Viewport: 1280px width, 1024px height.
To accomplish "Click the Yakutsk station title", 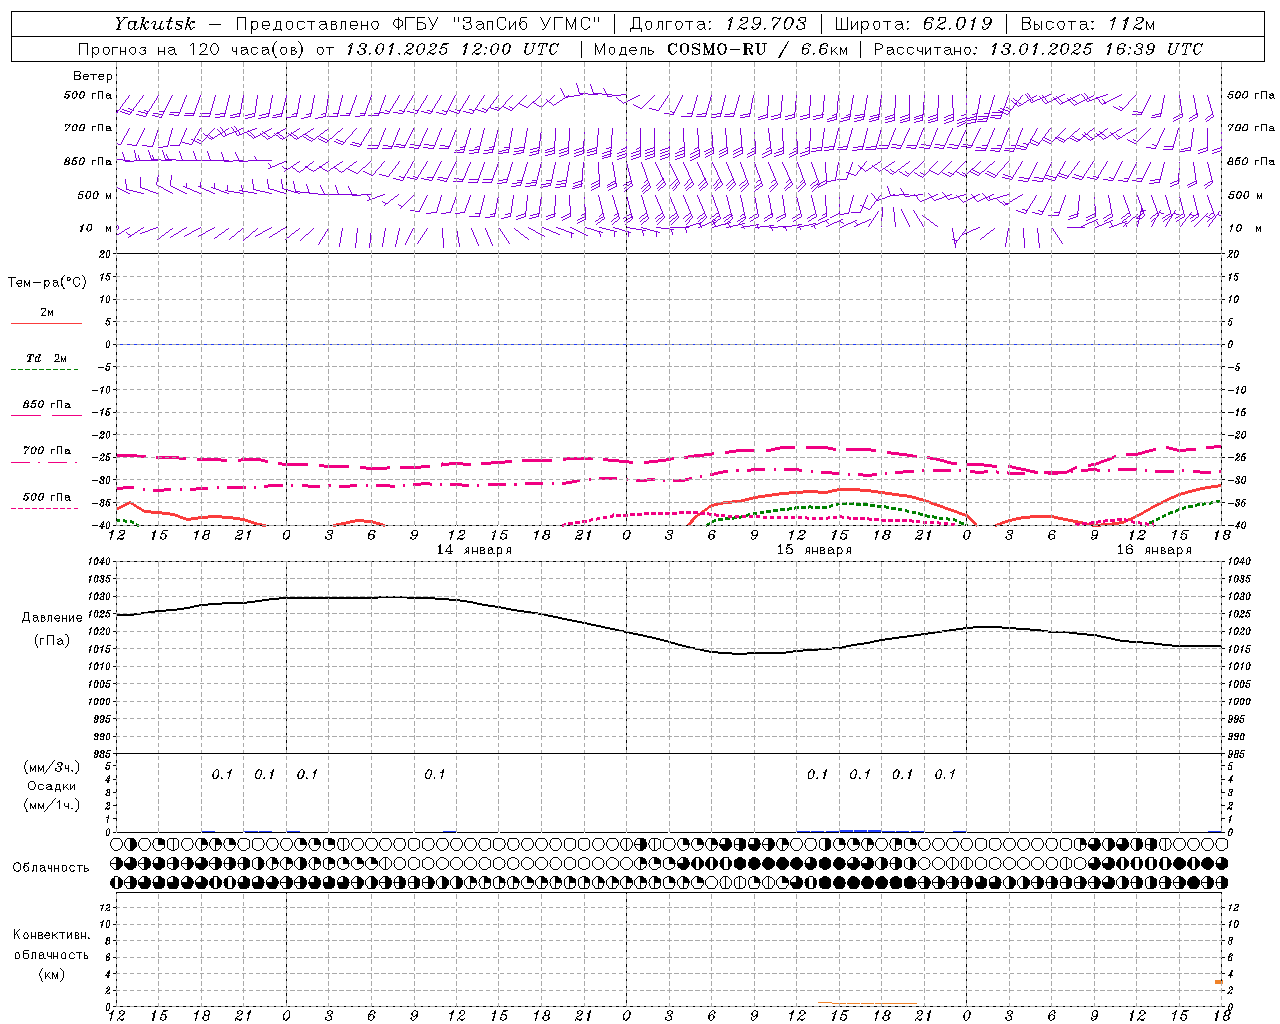I will (x=154, y=24).
